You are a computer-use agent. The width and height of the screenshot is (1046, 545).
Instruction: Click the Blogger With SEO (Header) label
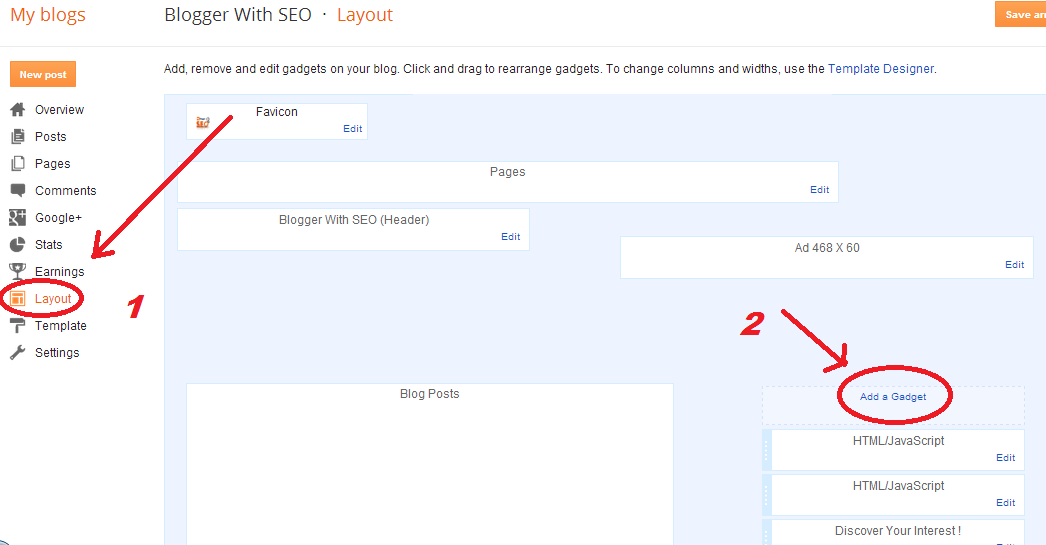click(x=354, y=219)
